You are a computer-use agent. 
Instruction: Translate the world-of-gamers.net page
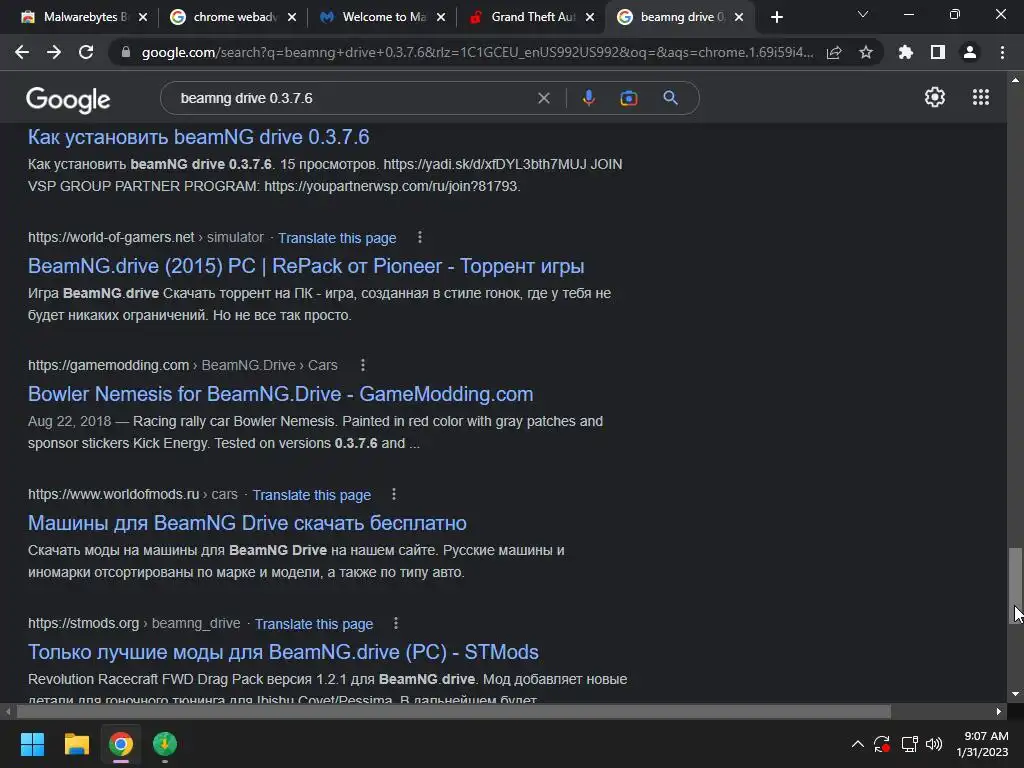coord(337,238)
